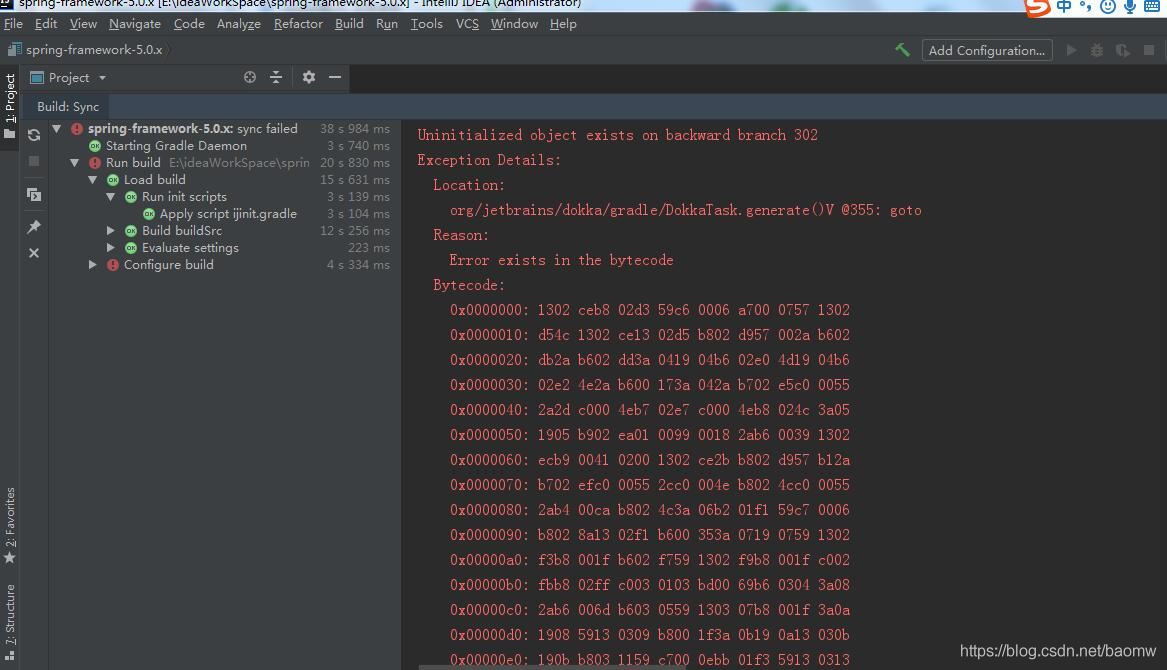1167x670 pixels.
Task: Click the green Build Project hammer icon
Action: coord(902,50)
